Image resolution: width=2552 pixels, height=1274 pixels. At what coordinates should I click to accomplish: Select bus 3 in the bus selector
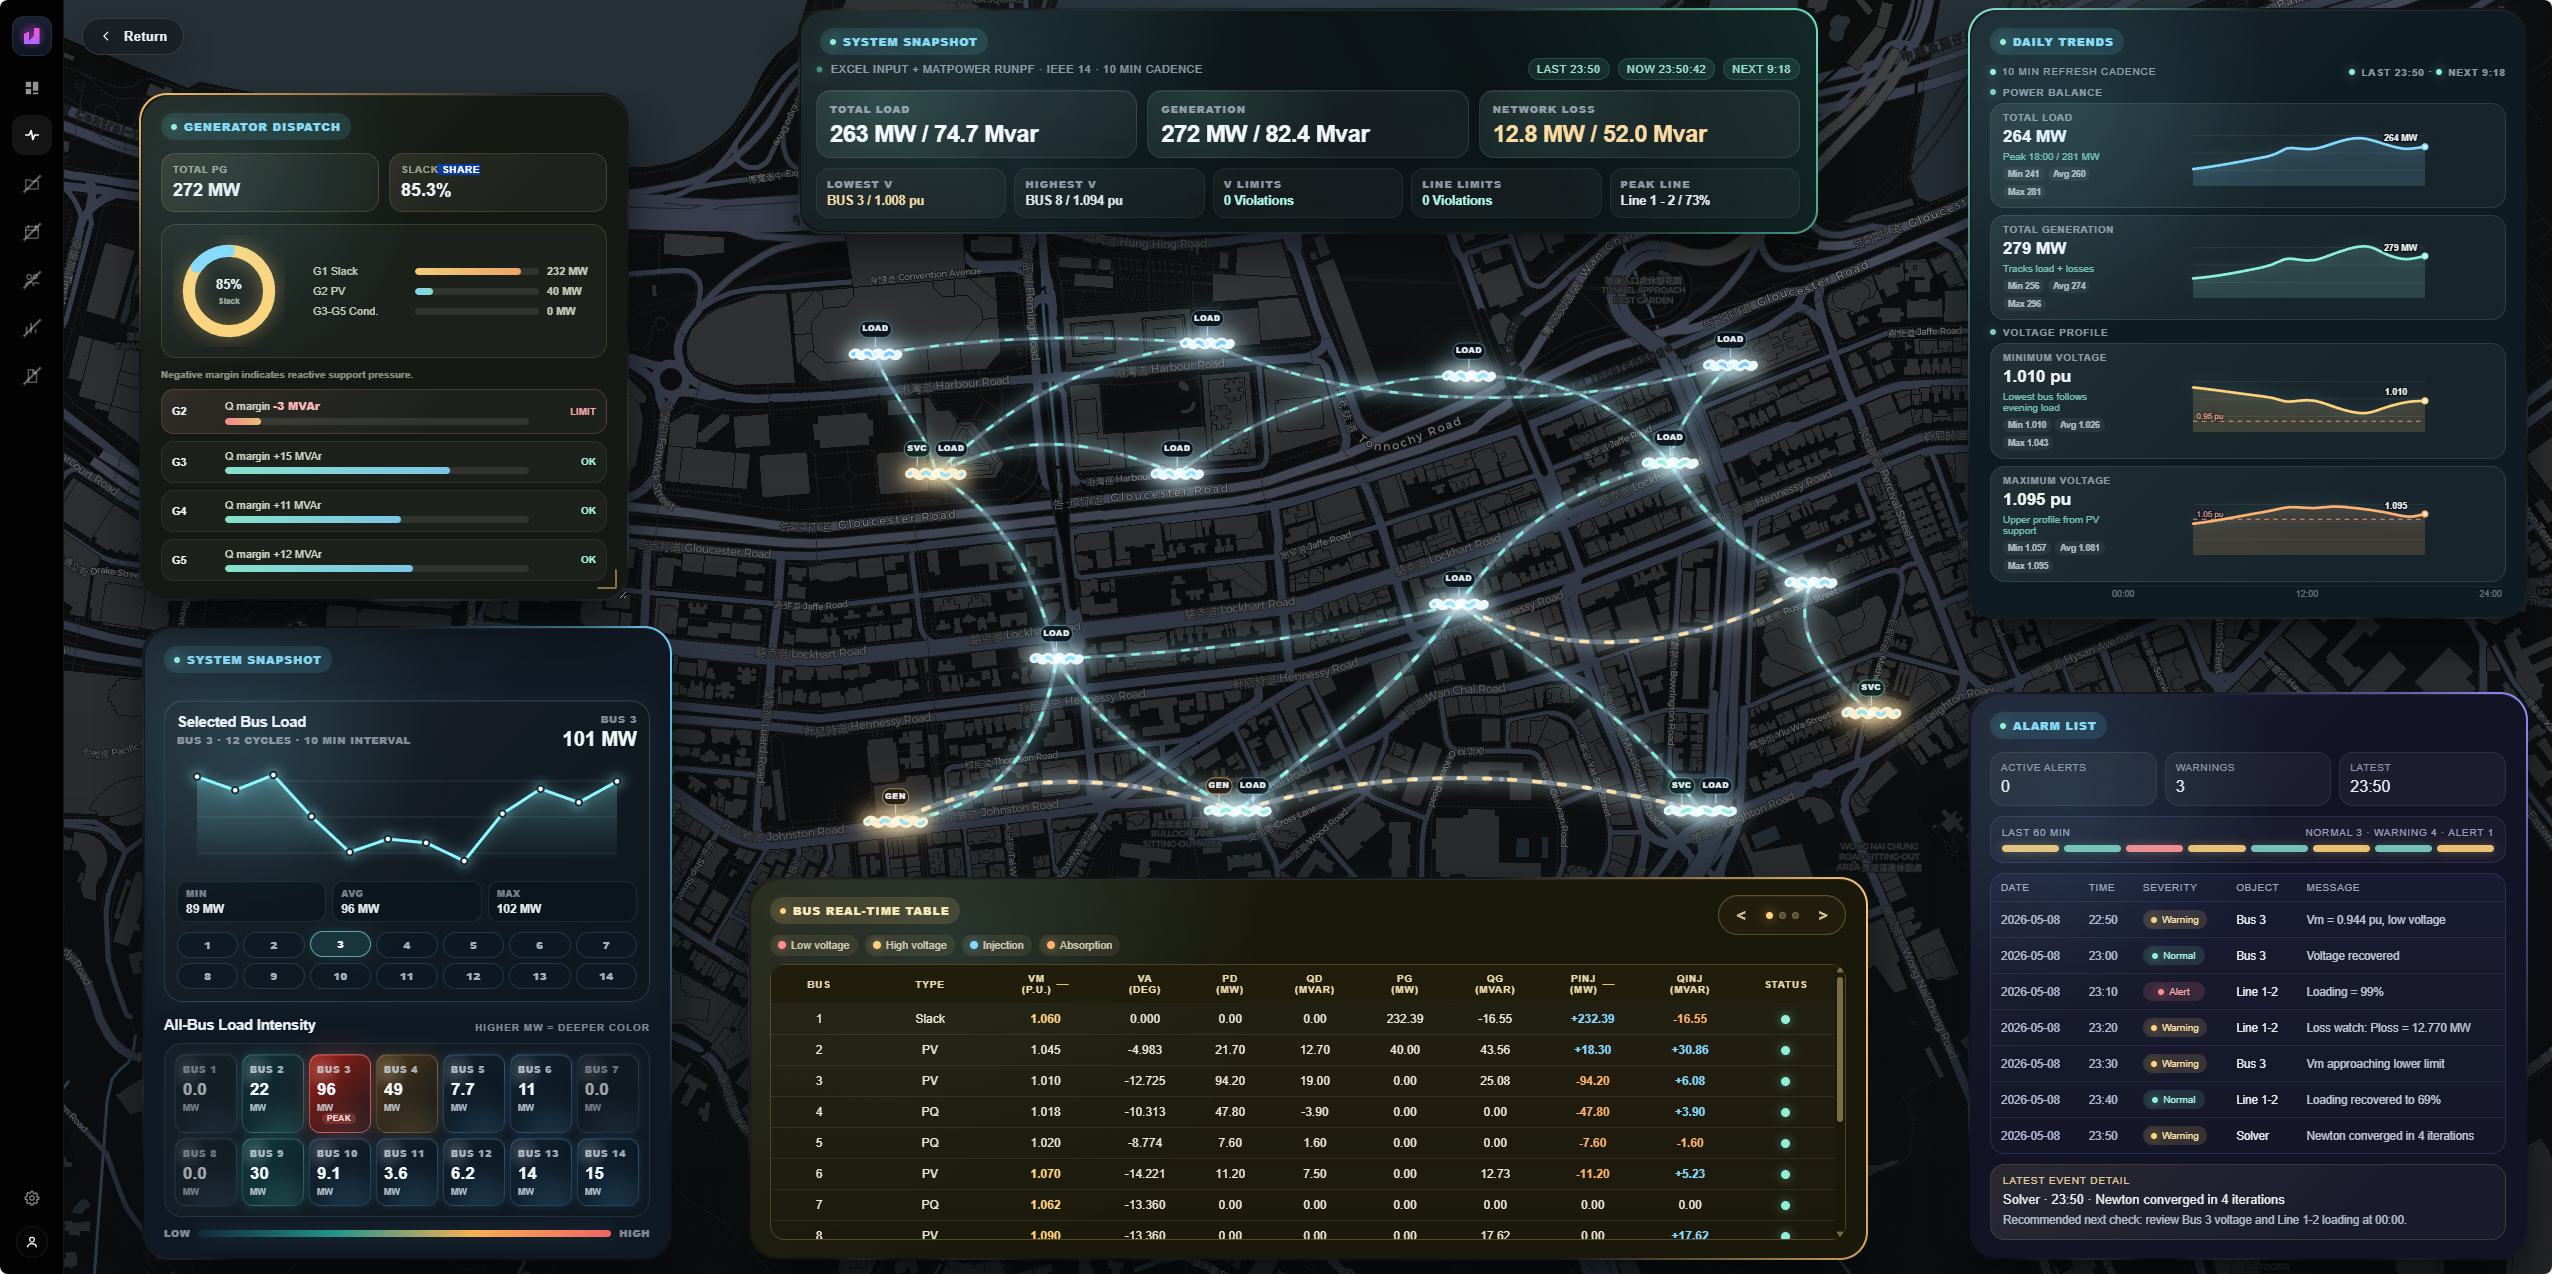(x=340, y=945)
